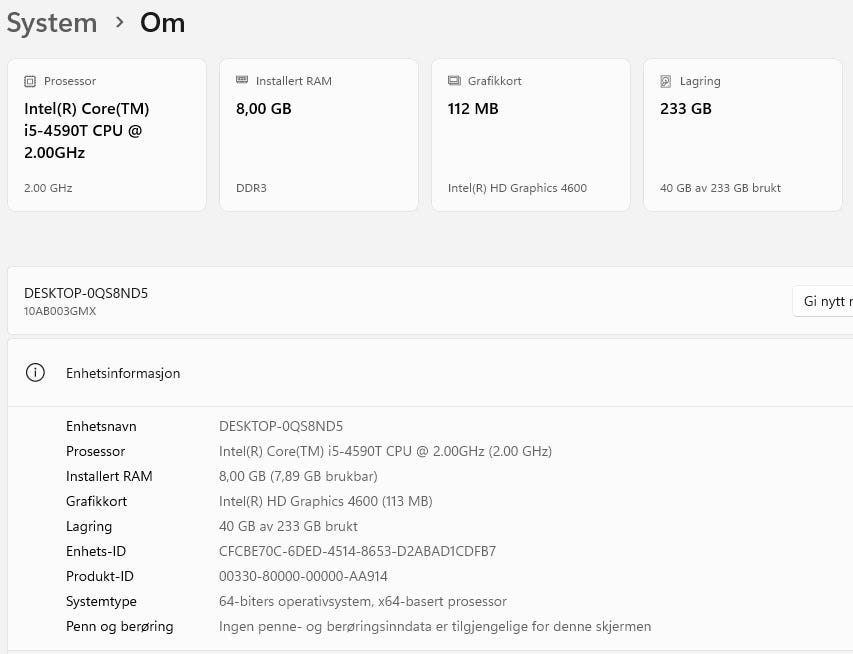Click the 'Gi nytt' rename PC button
This screenshot has width=853, height=654.
click(823, 301)
